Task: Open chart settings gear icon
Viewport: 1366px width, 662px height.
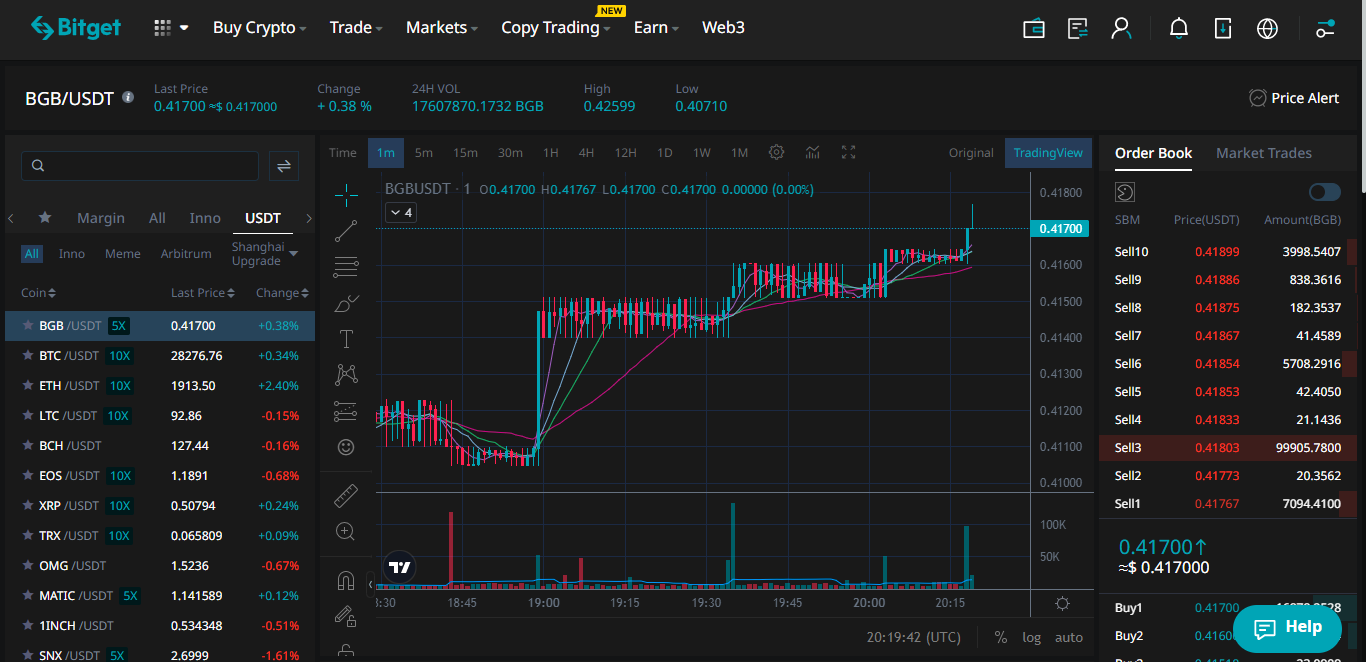Action: (776, 152)
